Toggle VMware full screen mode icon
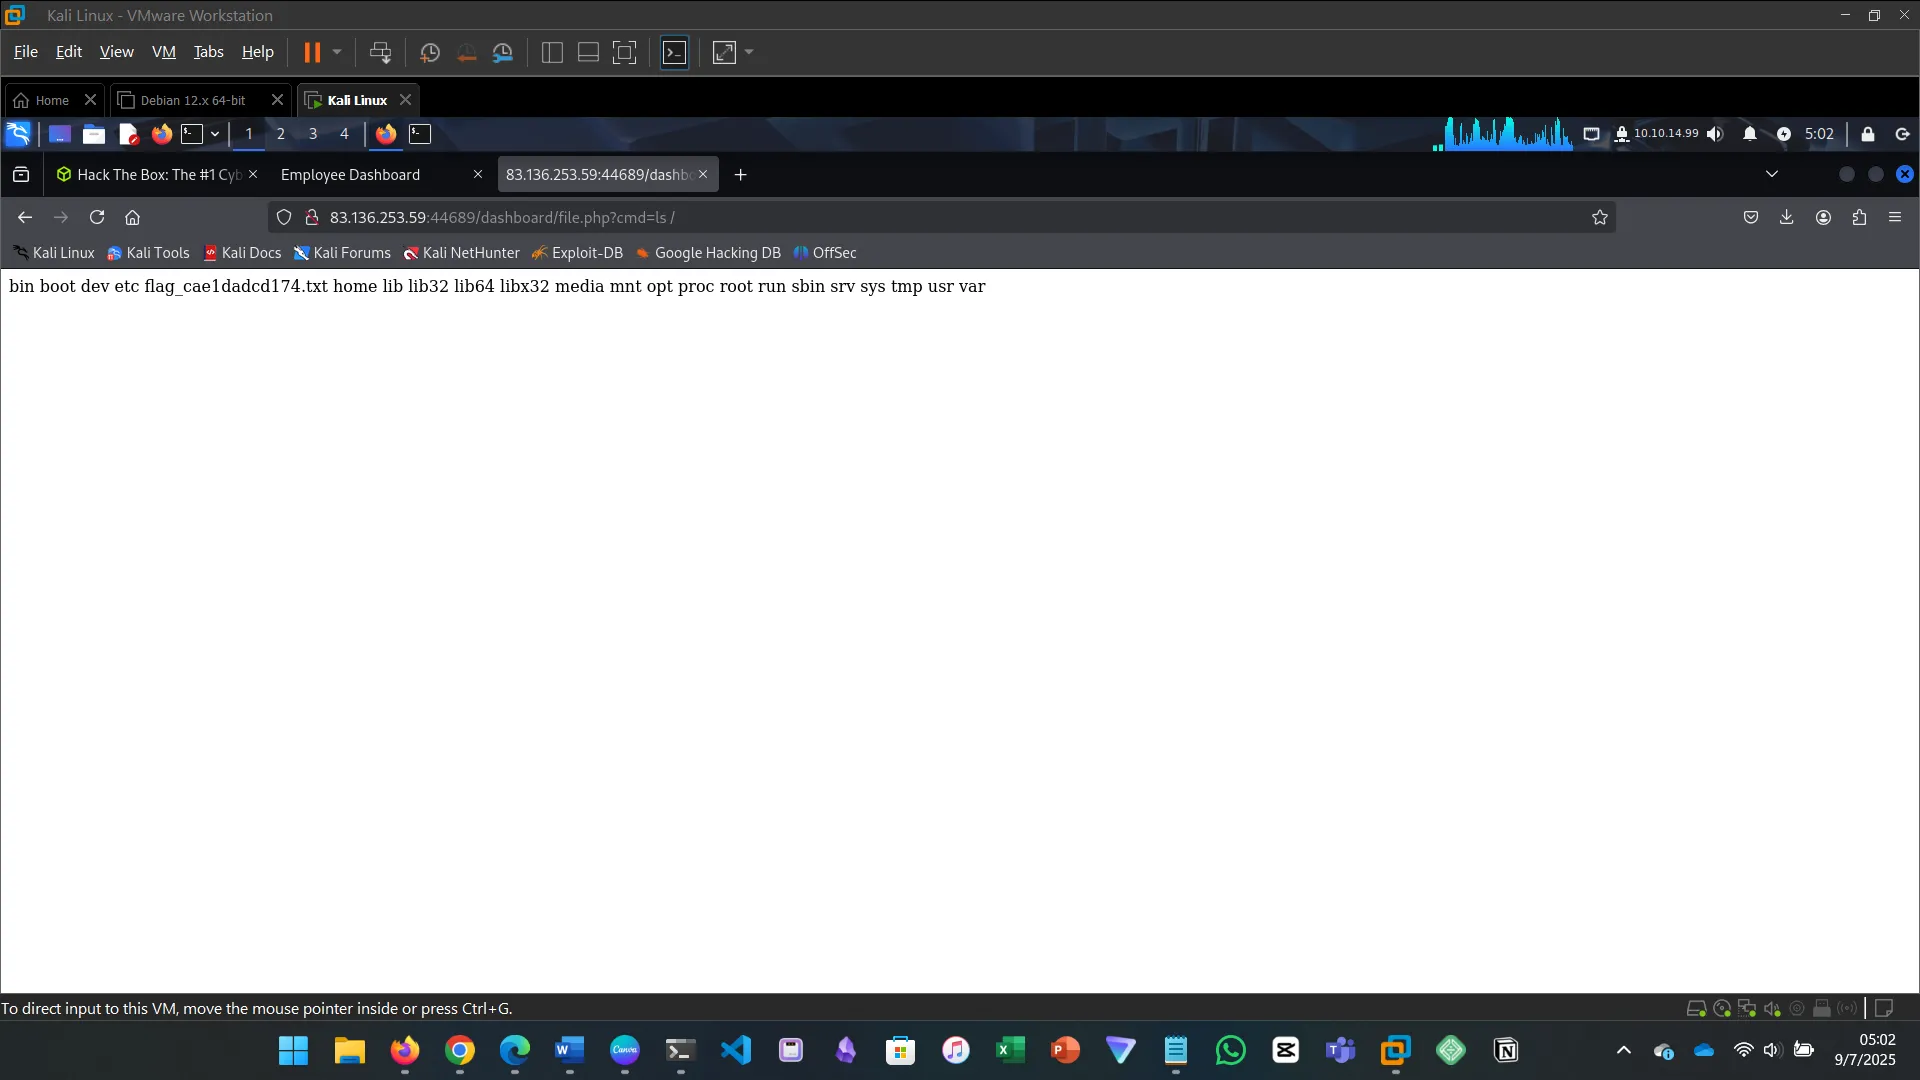1920x1080 pixels. 624,52
